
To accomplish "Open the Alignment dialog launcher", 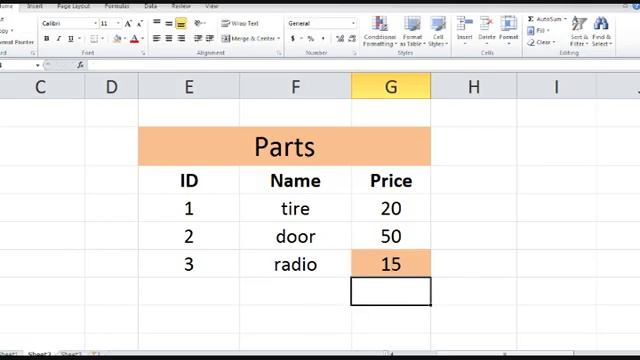I will tap(279, 53).
